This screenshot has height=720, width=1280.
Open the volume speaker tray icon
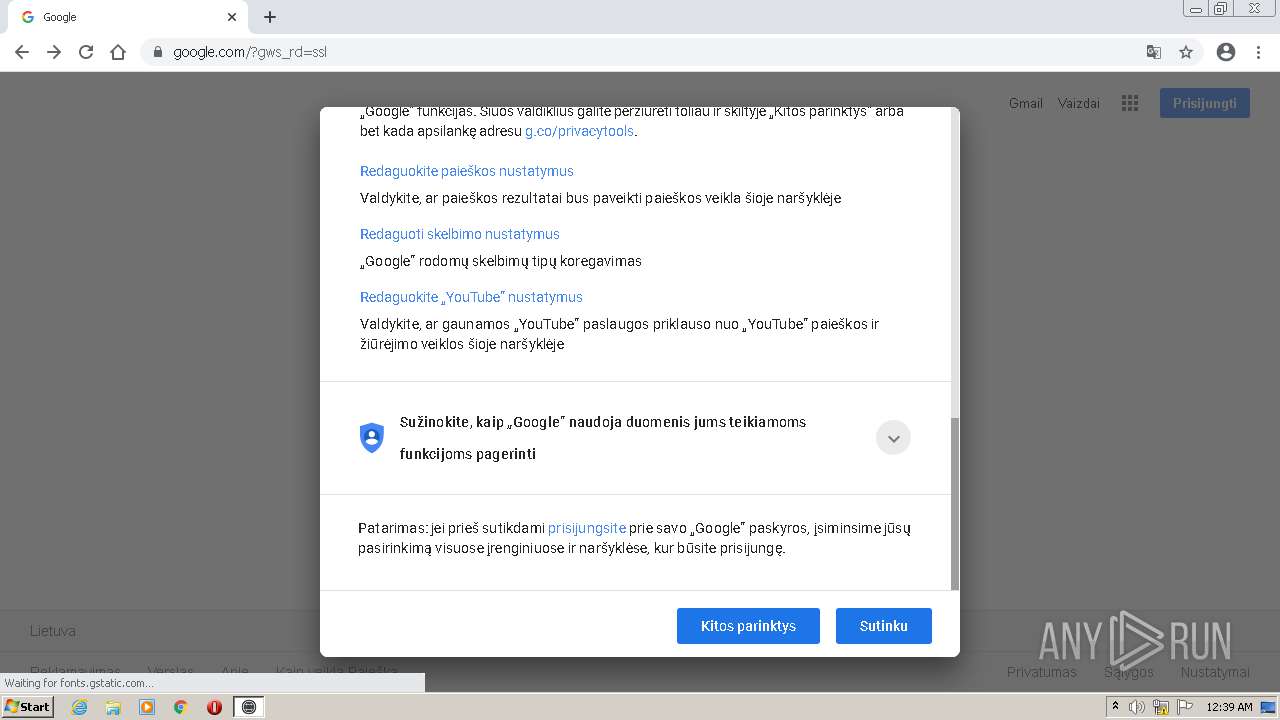point(1137,707)
